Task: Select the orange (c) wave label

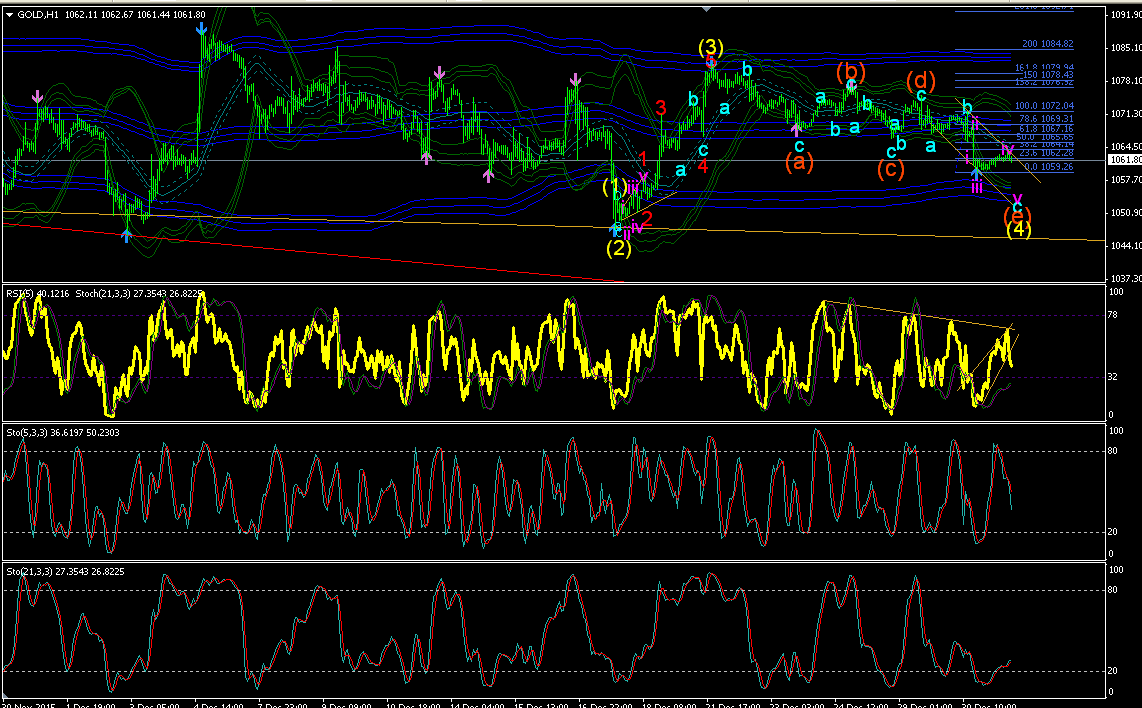Action: [891, 169]
